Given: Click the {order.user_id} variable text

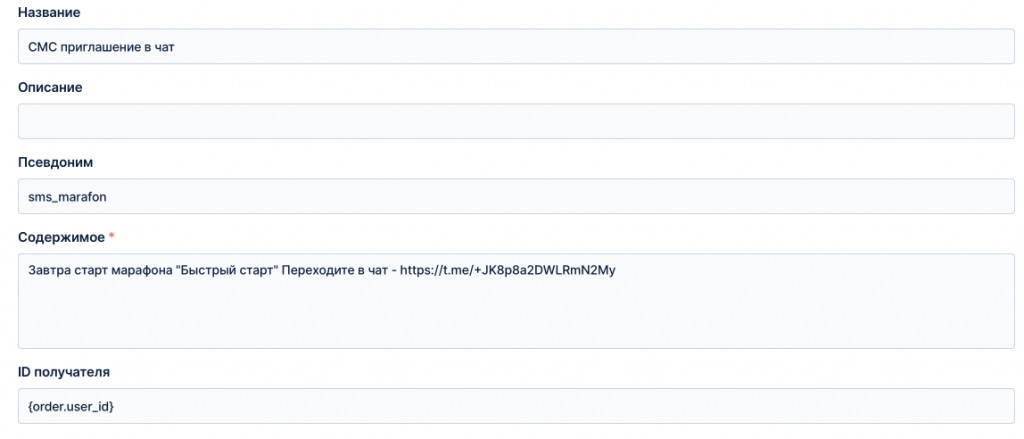Looking at the screenshot, I should [72, 407].
